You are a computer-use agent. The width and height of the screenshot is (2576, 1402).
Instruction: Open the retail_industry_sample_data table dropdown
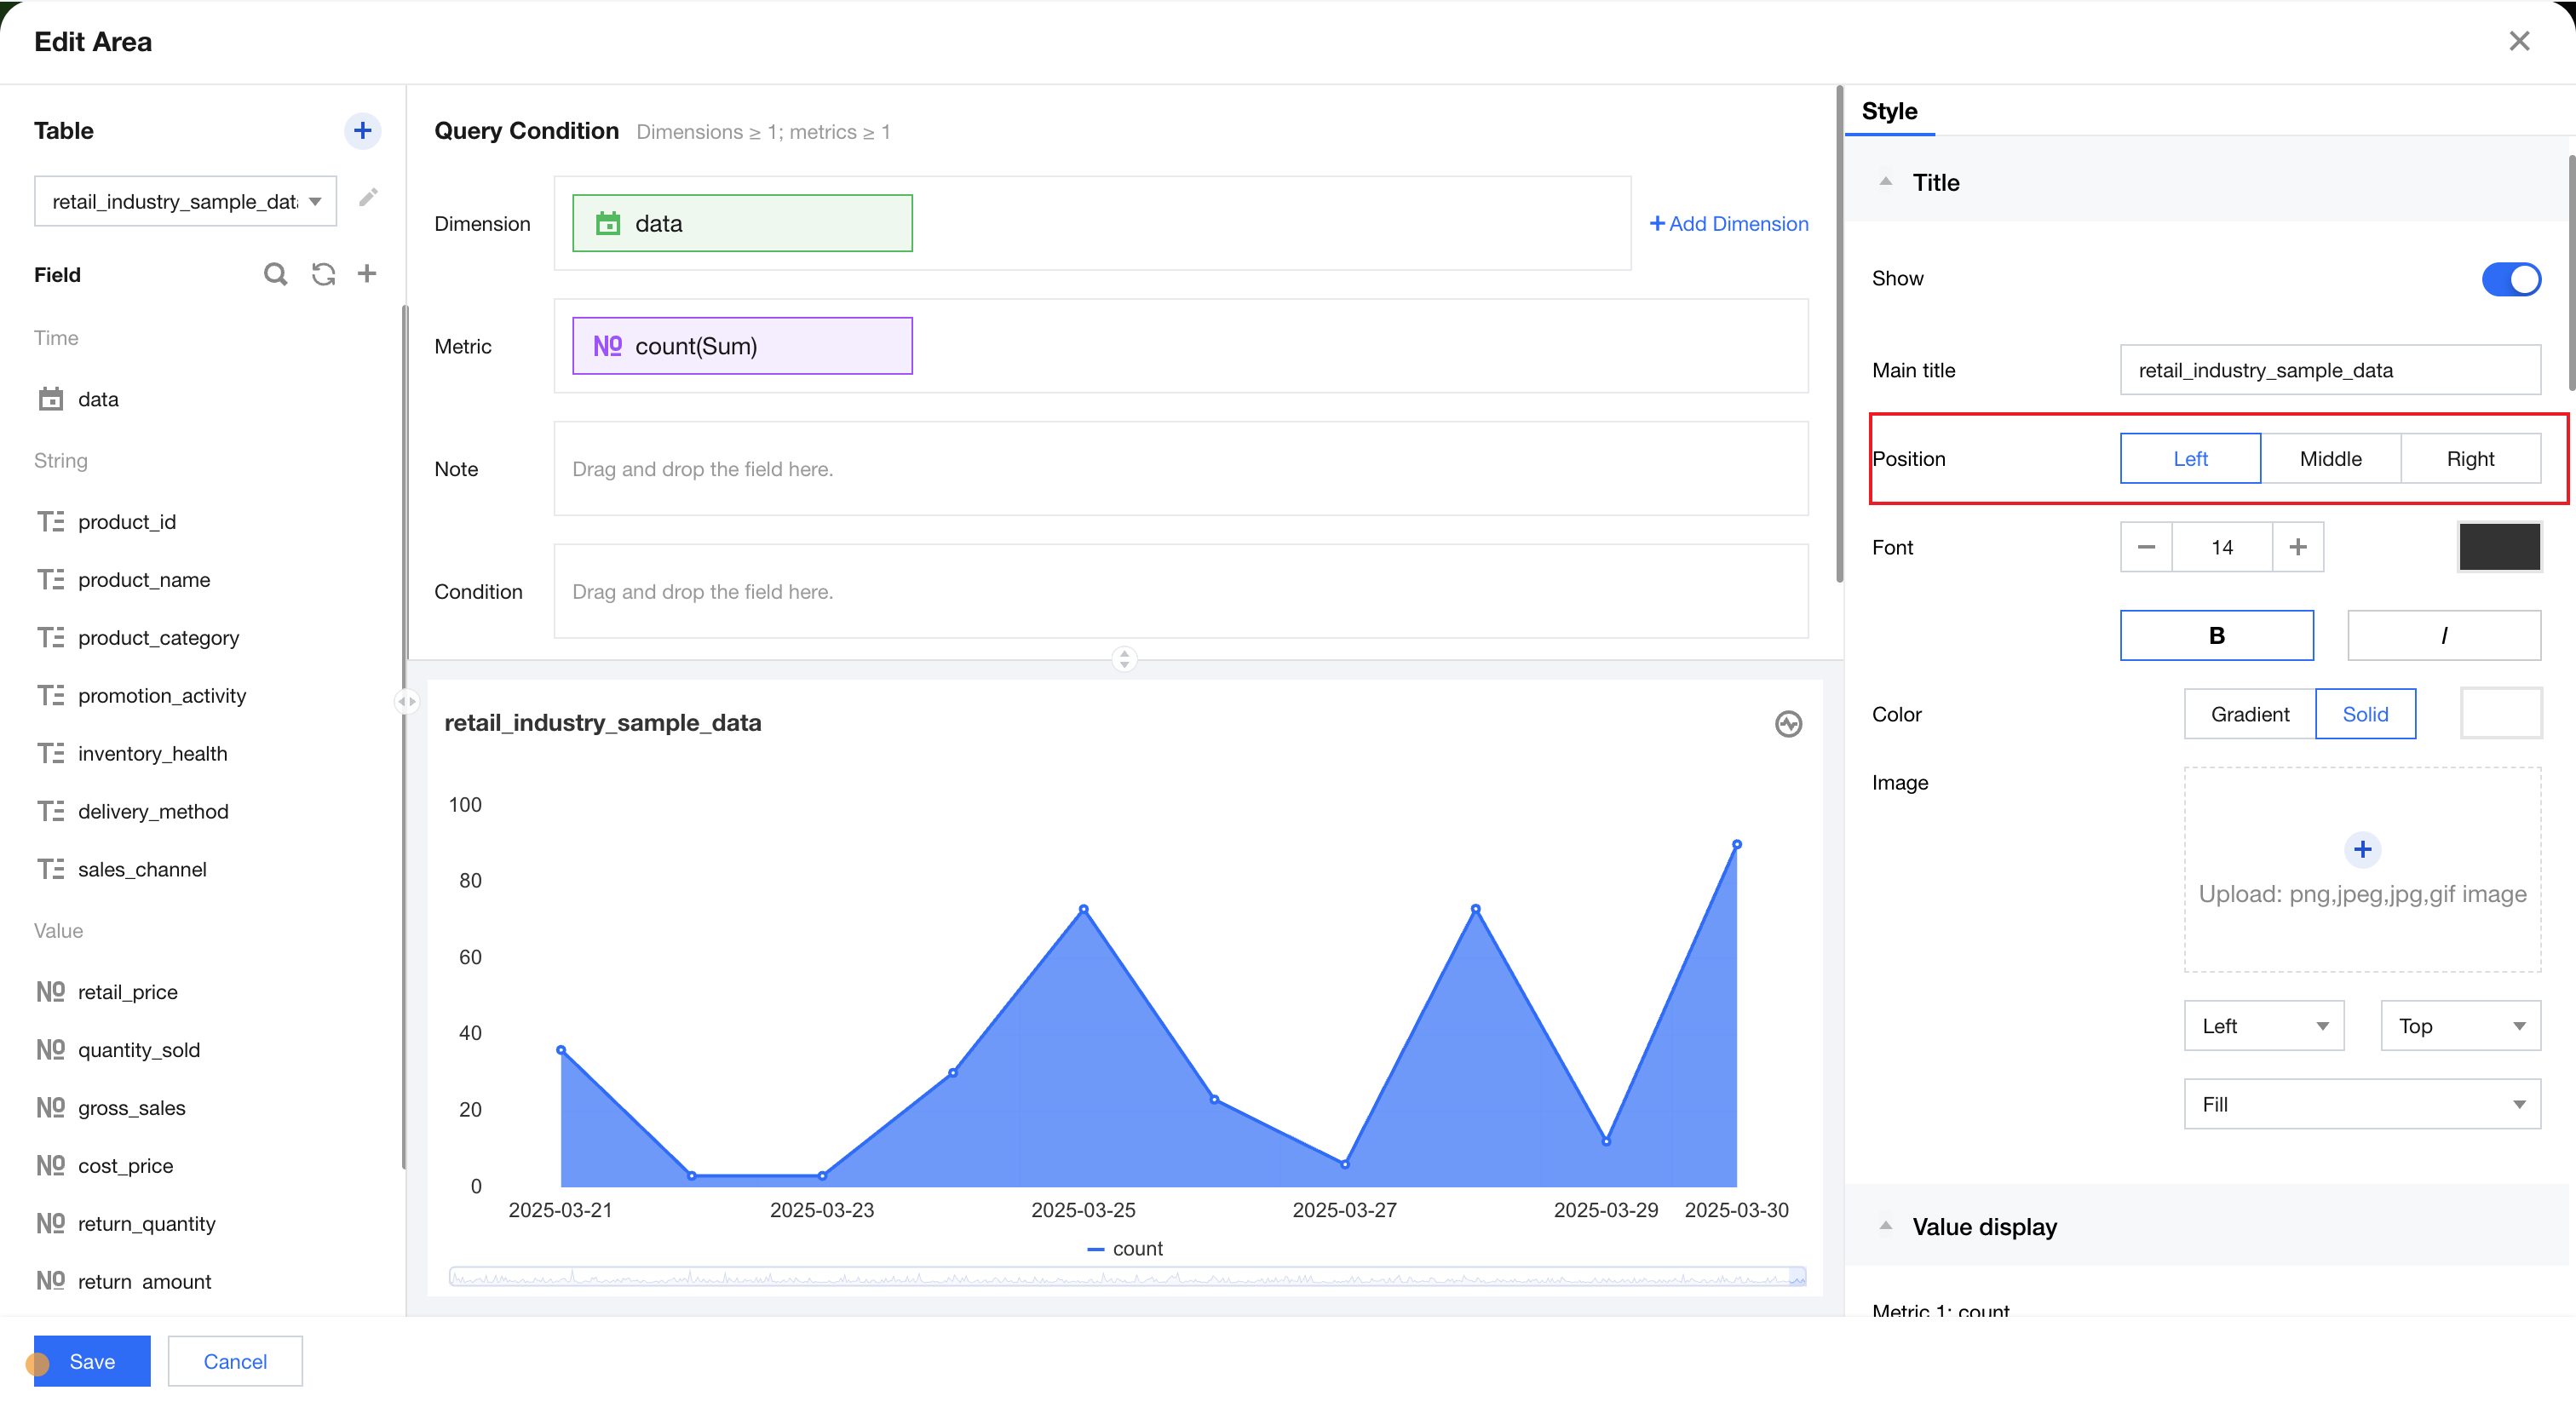(186, 202)
